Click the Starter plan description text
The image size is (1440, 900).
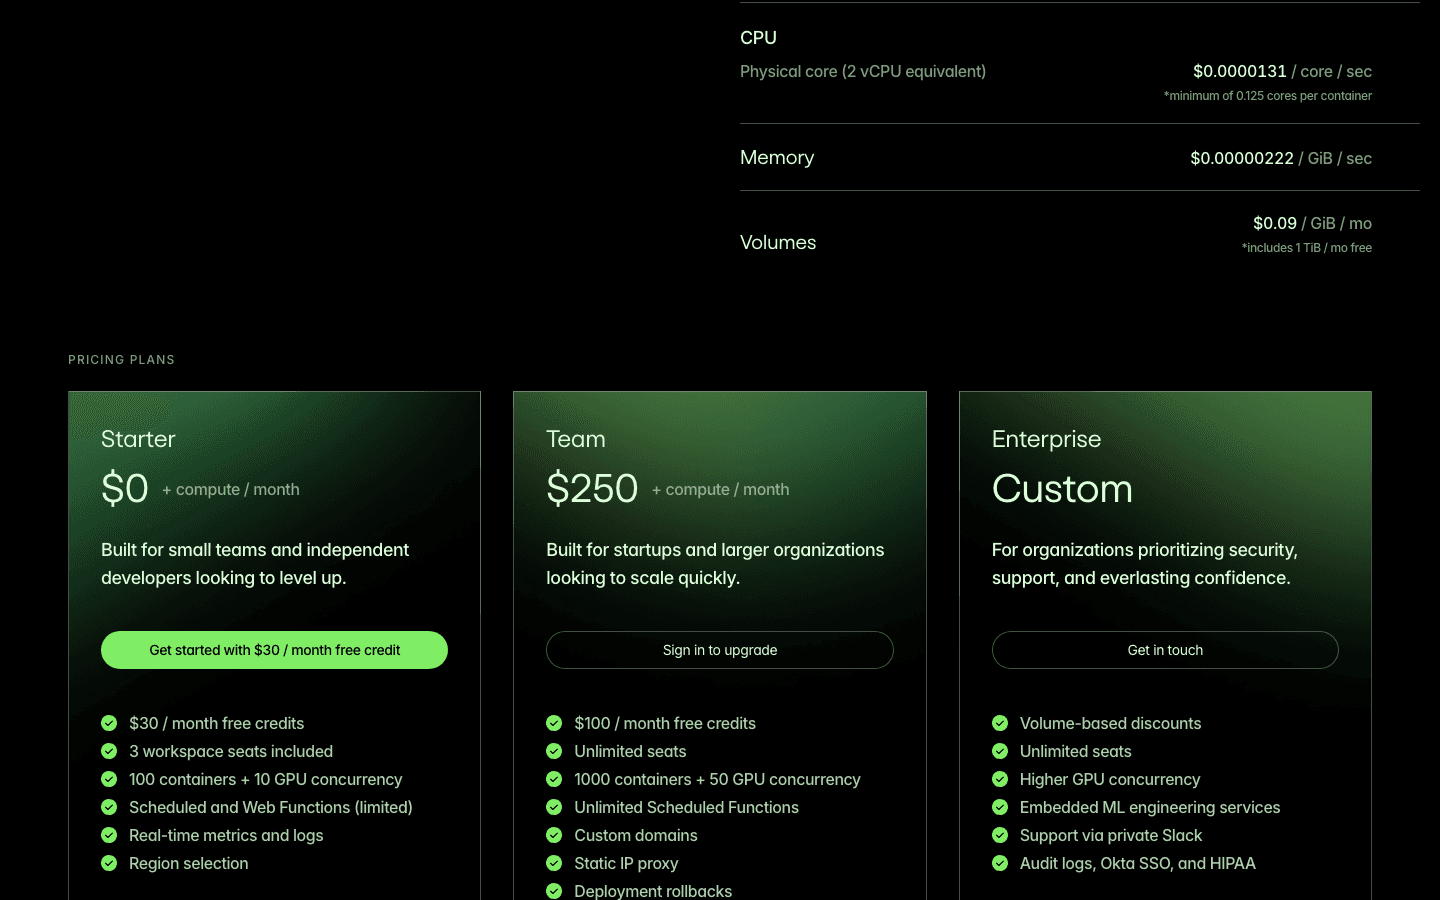click(255, 564)
